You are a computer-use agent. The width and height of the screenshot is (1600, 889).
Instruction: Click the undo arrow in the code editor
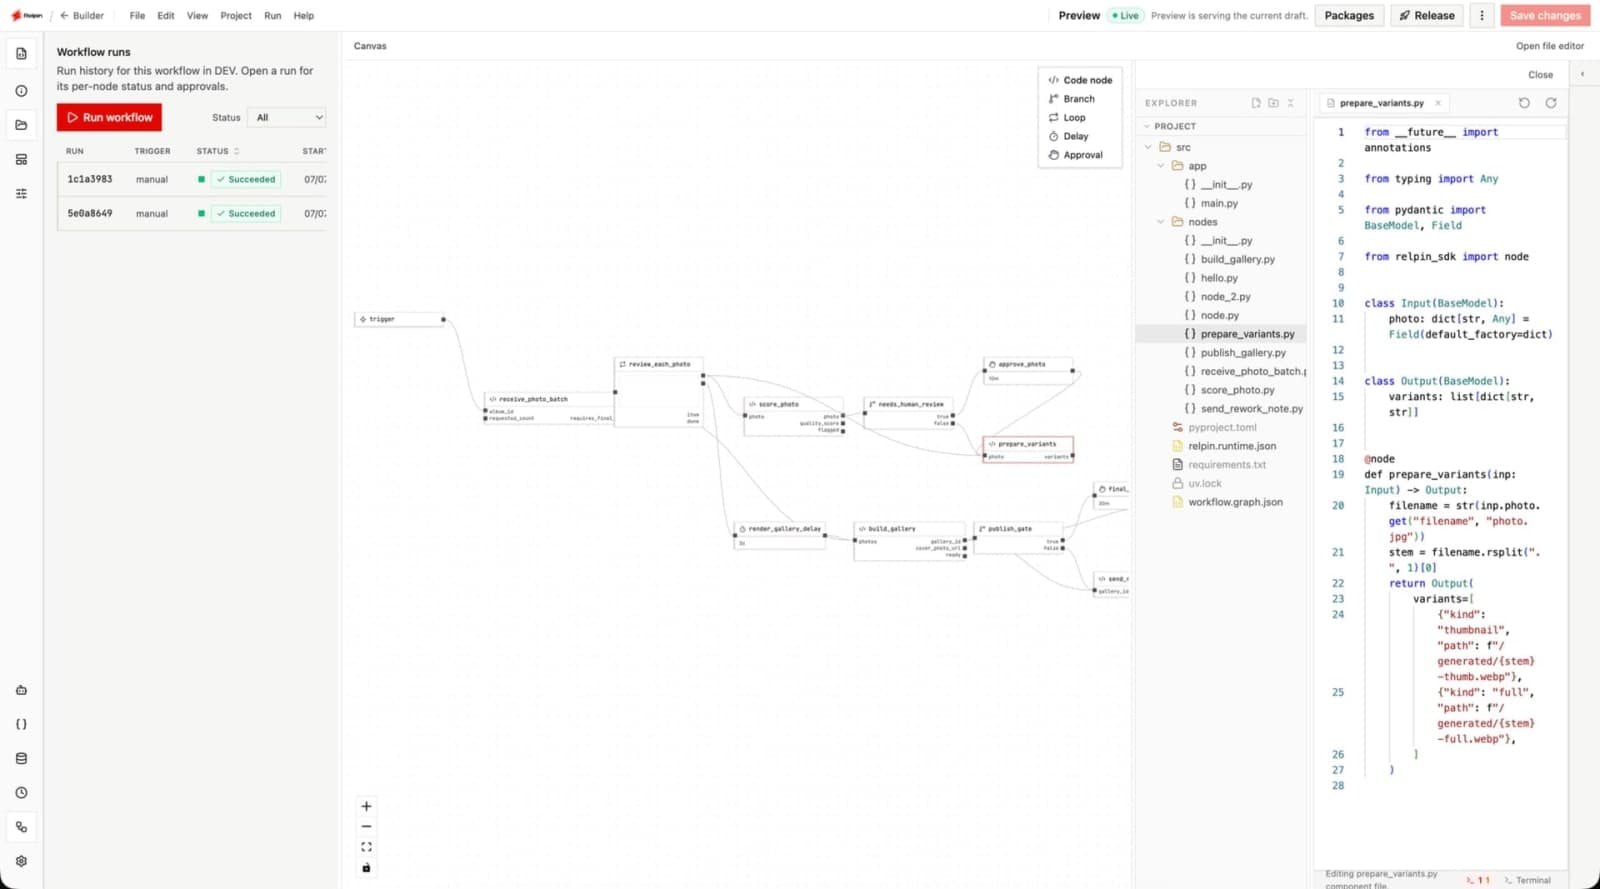pos(1524,103)
